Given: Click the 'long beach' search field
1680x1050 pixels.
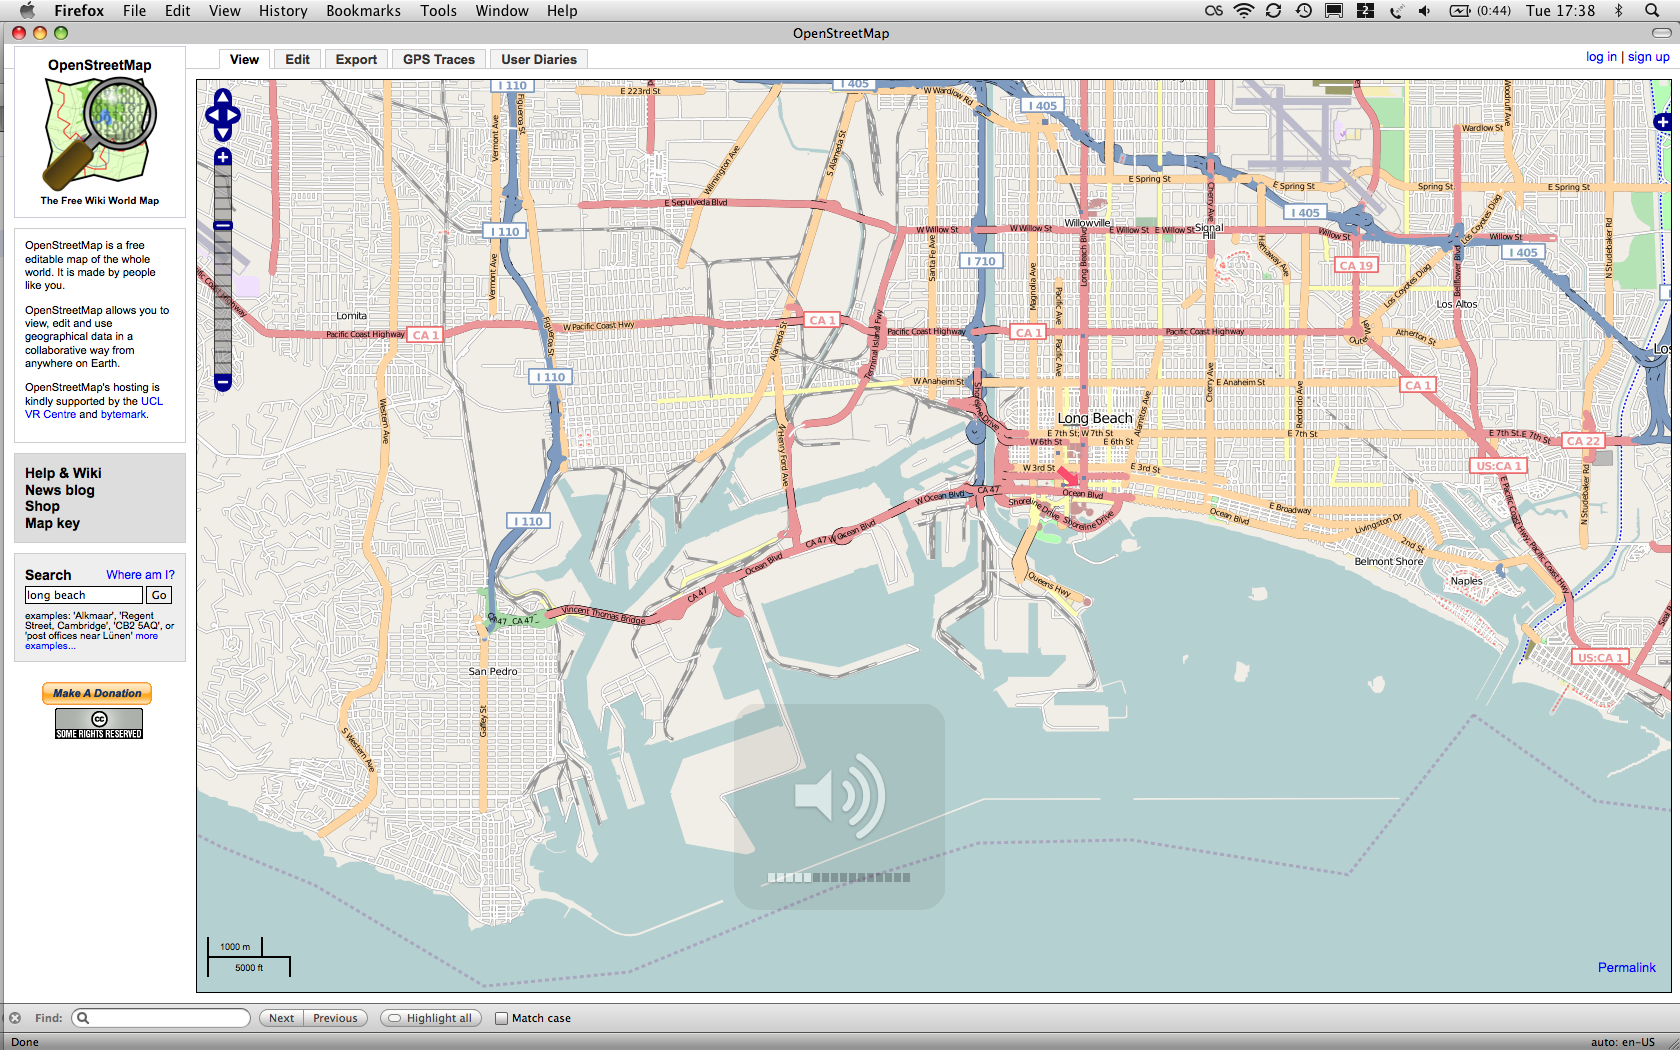Looking at the screenshot, I should [84, 595].
